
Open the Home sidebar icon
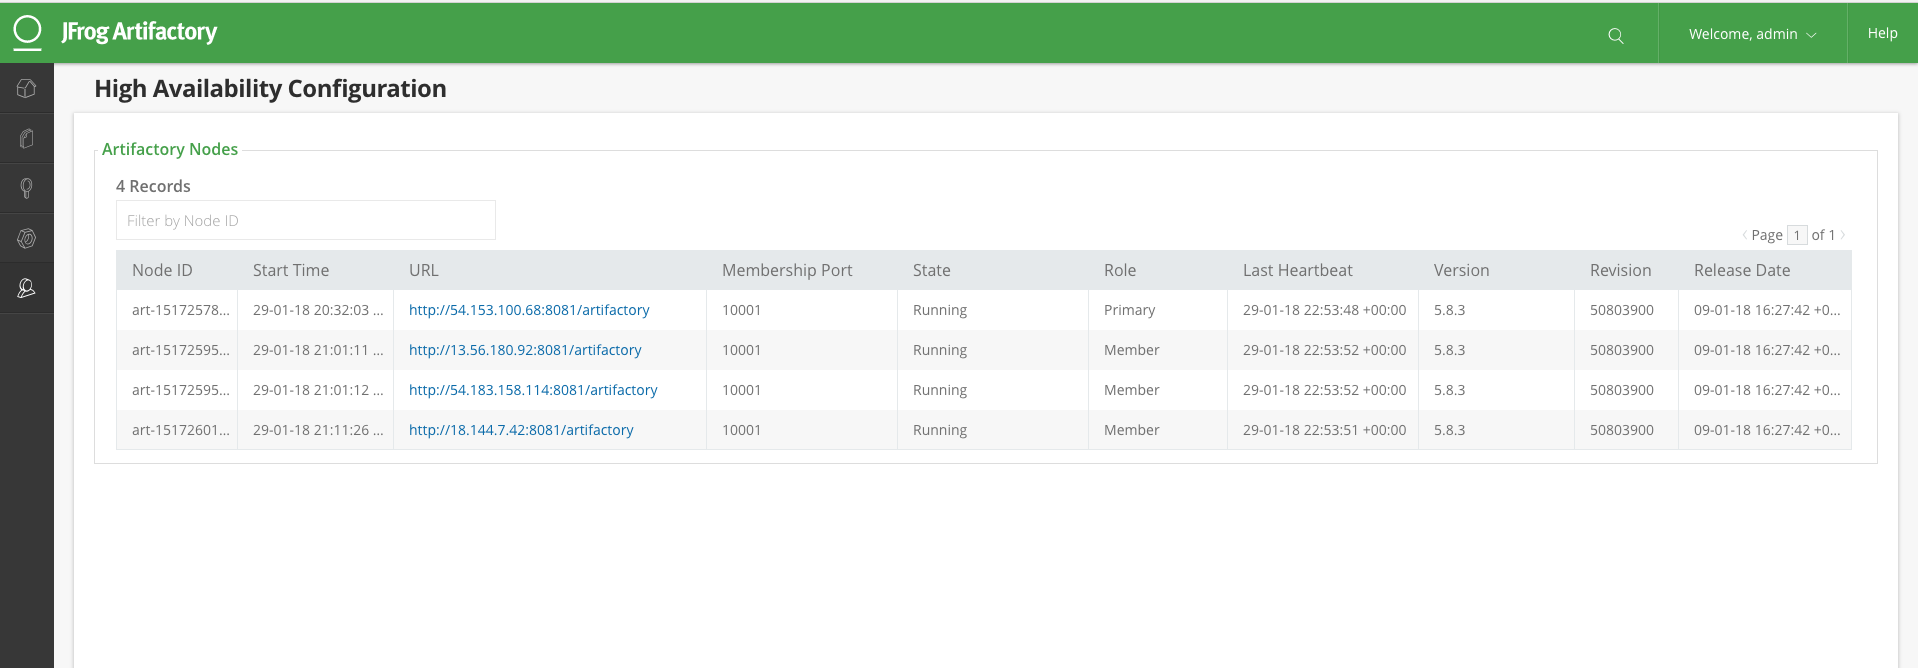[27, 89]
